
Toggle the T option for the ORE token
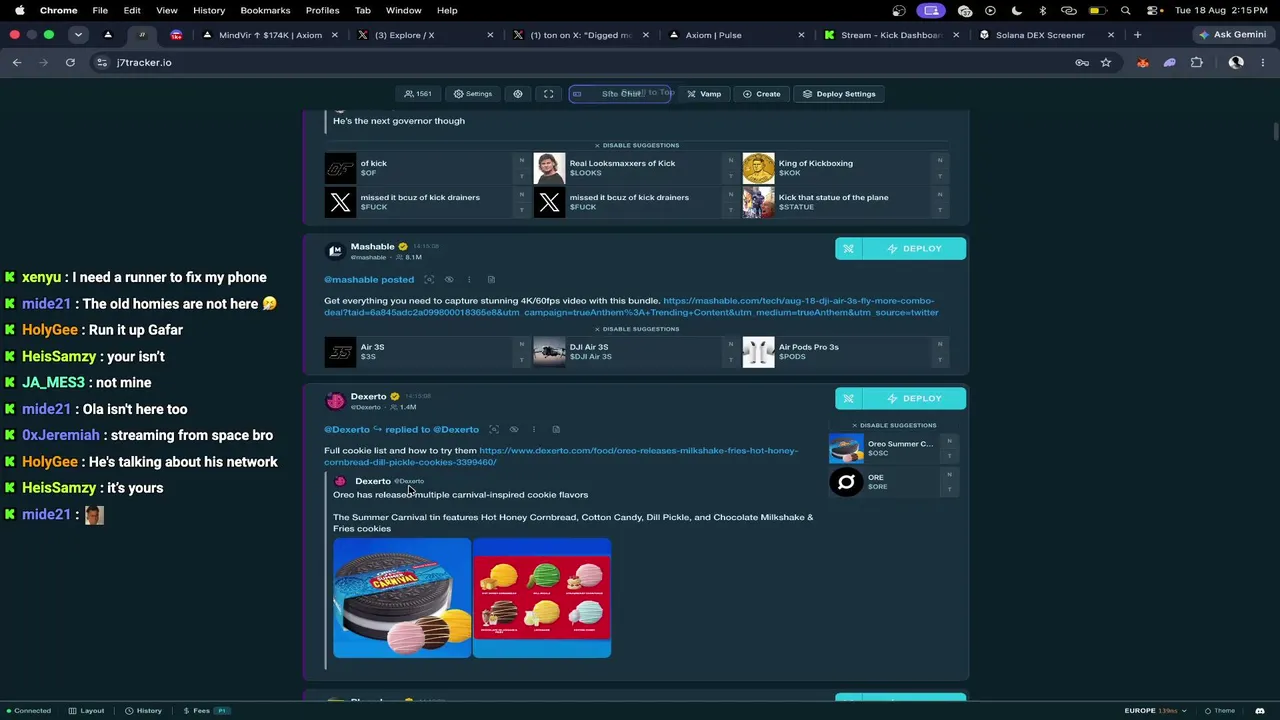(949, 489)
